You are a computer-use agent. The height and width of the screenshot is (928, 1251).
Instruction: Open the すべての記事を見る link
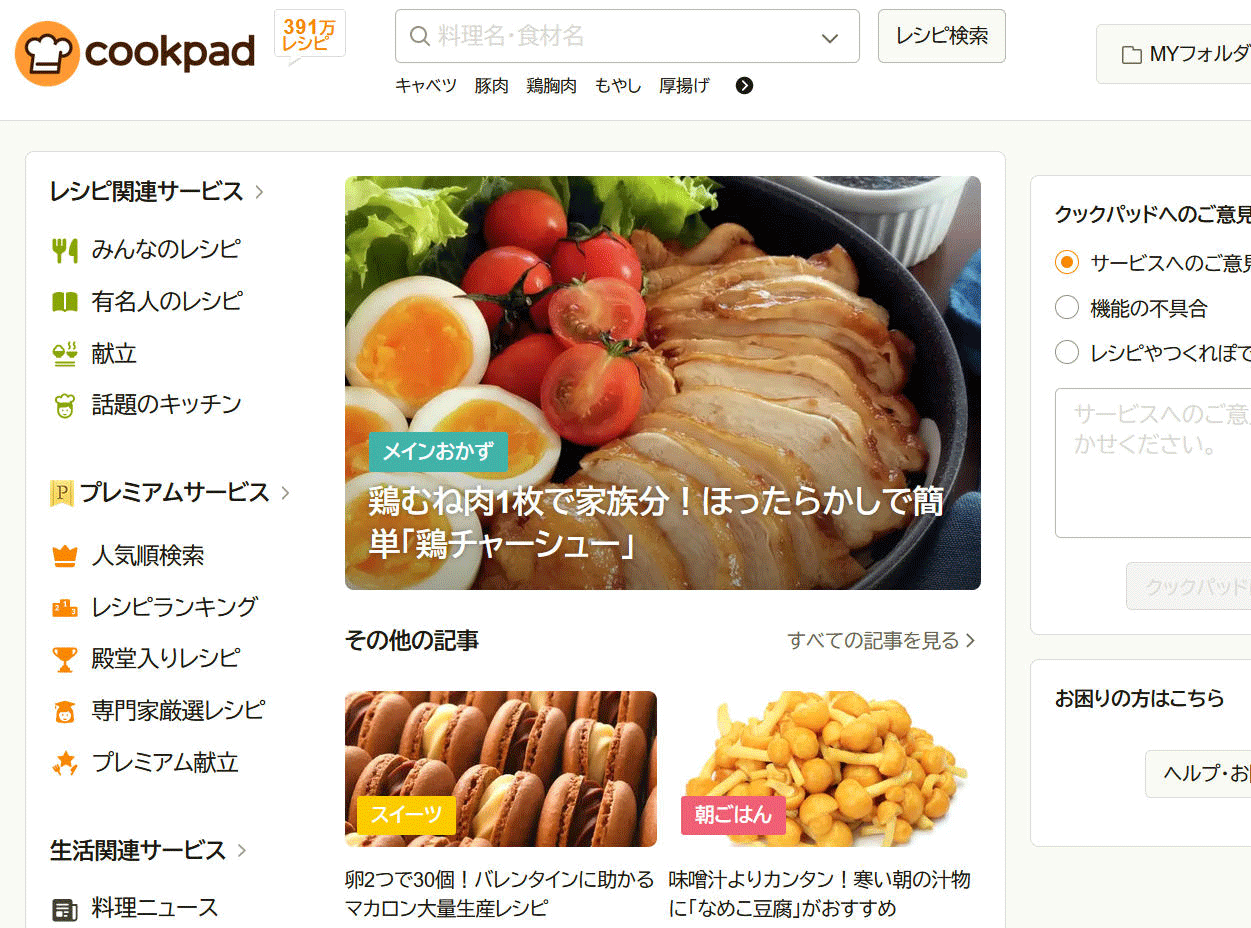coord(881,640)
